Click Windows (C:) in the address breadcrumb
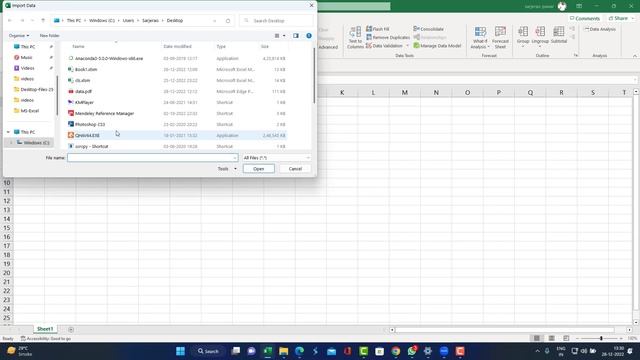 pyautogui.click(x=102, y=20)
